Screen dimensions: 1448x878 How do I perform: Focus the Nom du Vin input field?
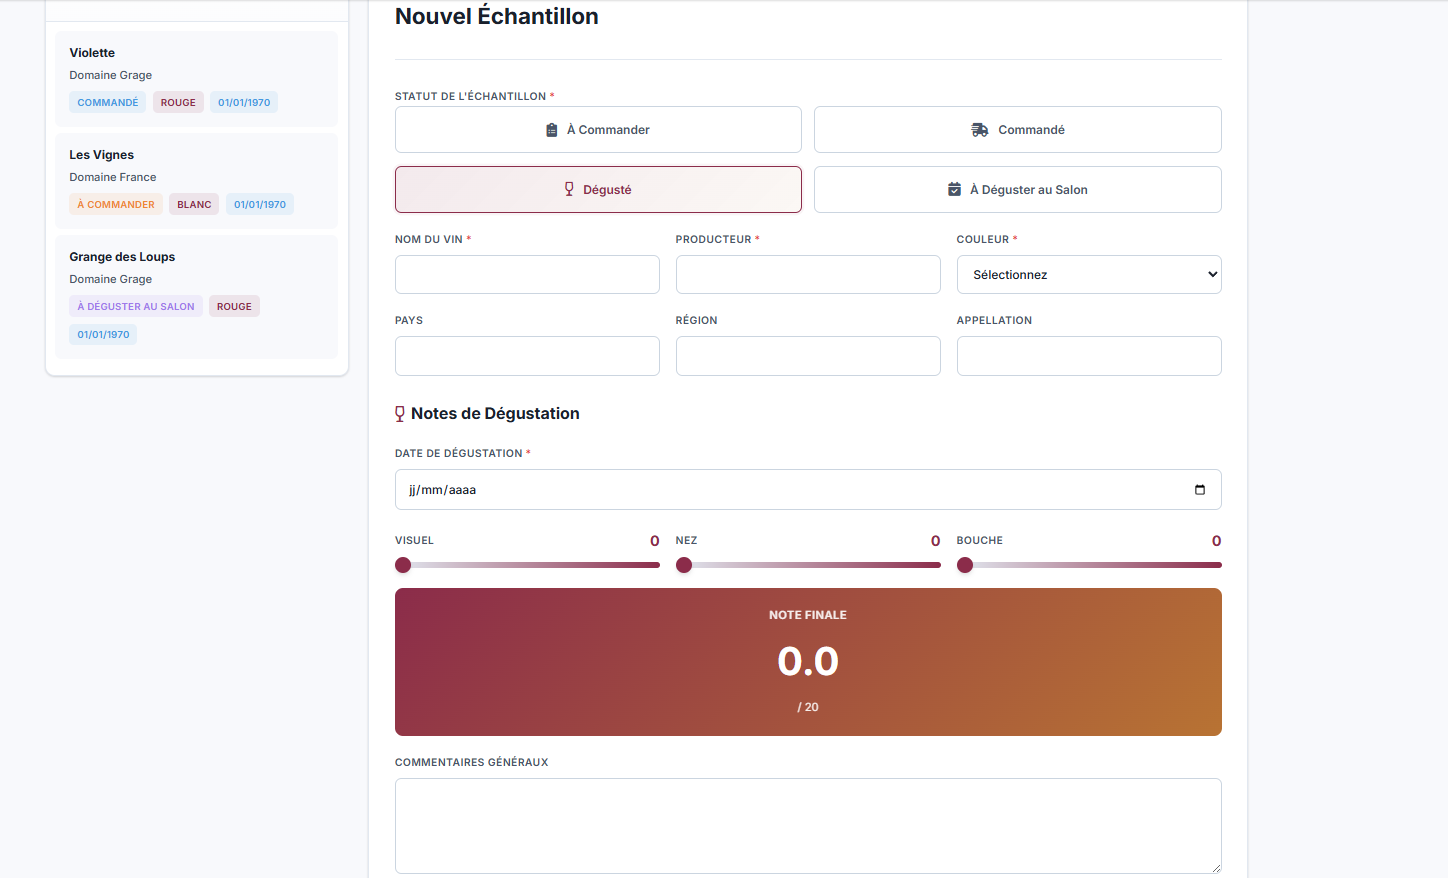[527, 275]
